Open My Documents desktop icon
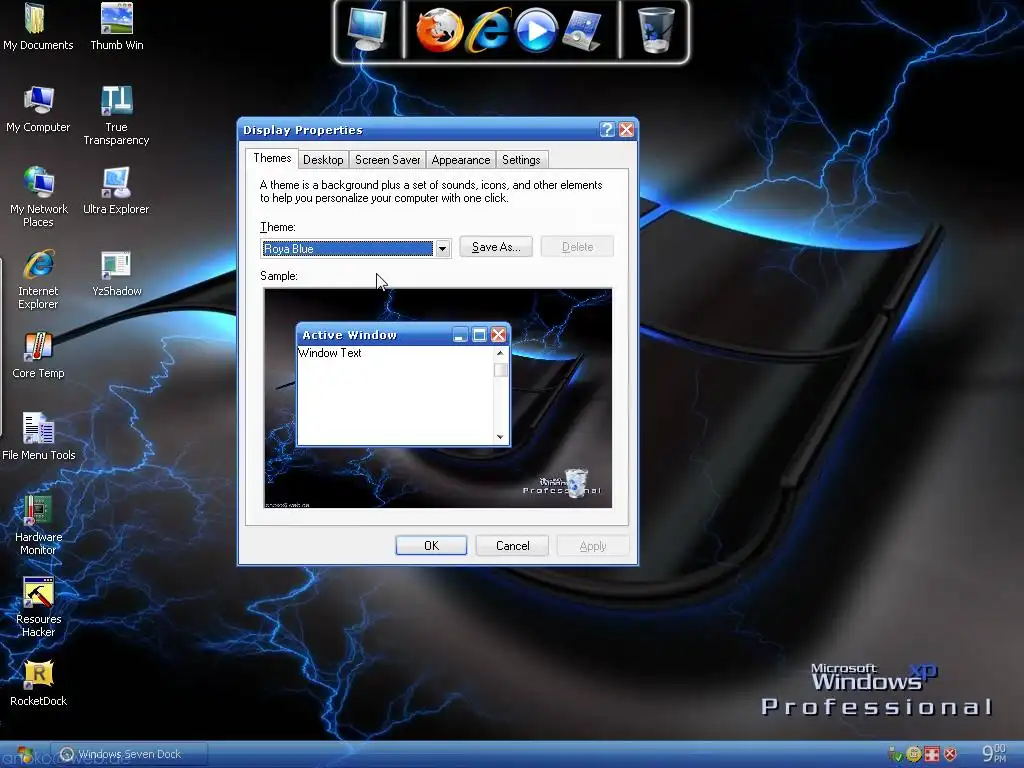The width and height of the screenshot is (1024, 768). click(x=38, y=26)
